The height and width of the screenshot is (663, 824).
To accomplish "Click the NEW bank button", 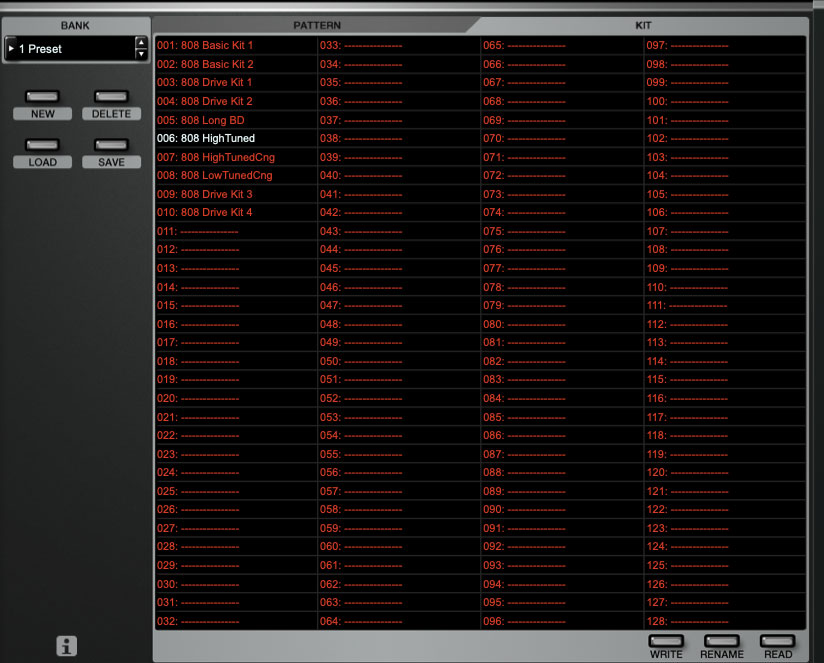I will pyautogui.click(x=43, y=97).
